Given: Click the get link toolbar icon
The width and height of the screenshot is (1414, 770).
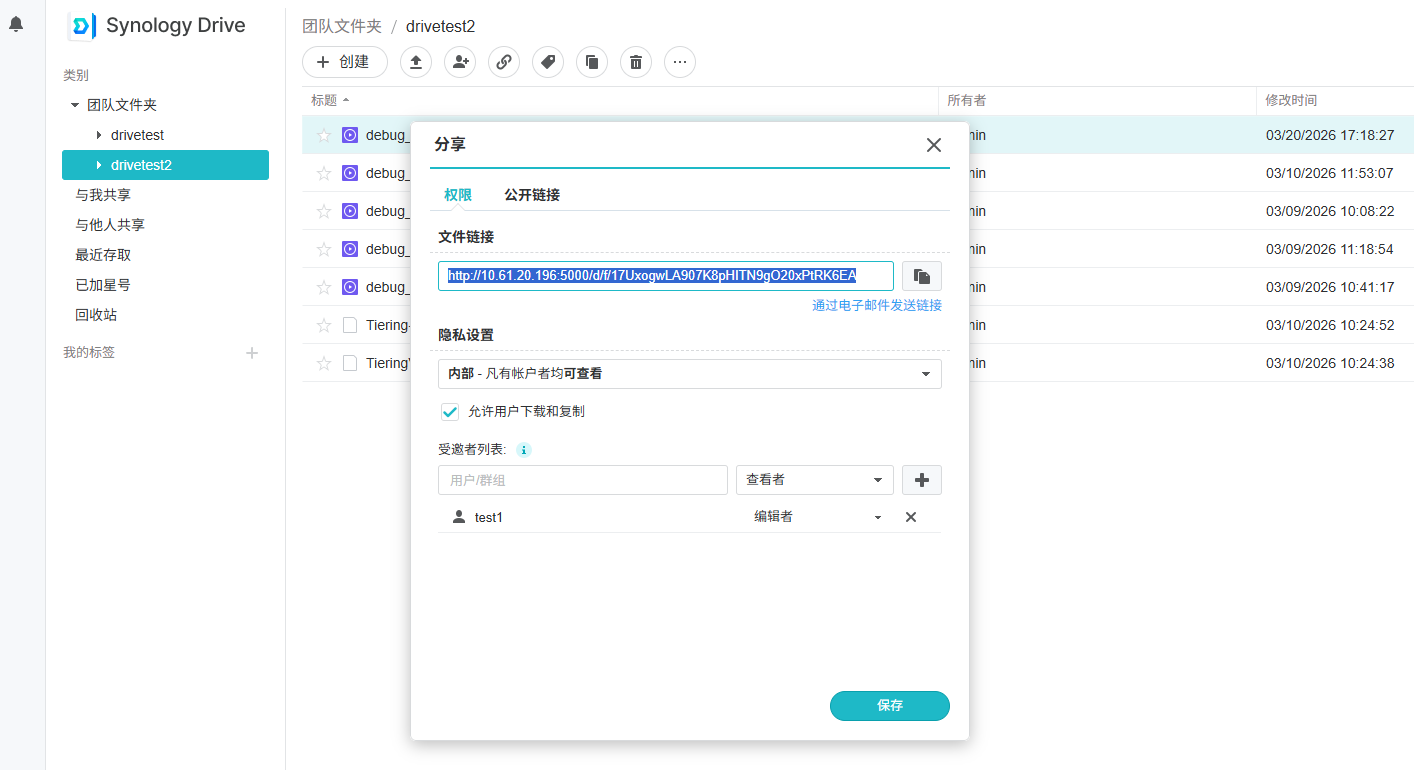Looking at the screenshot, I should (x=504, y=62).
